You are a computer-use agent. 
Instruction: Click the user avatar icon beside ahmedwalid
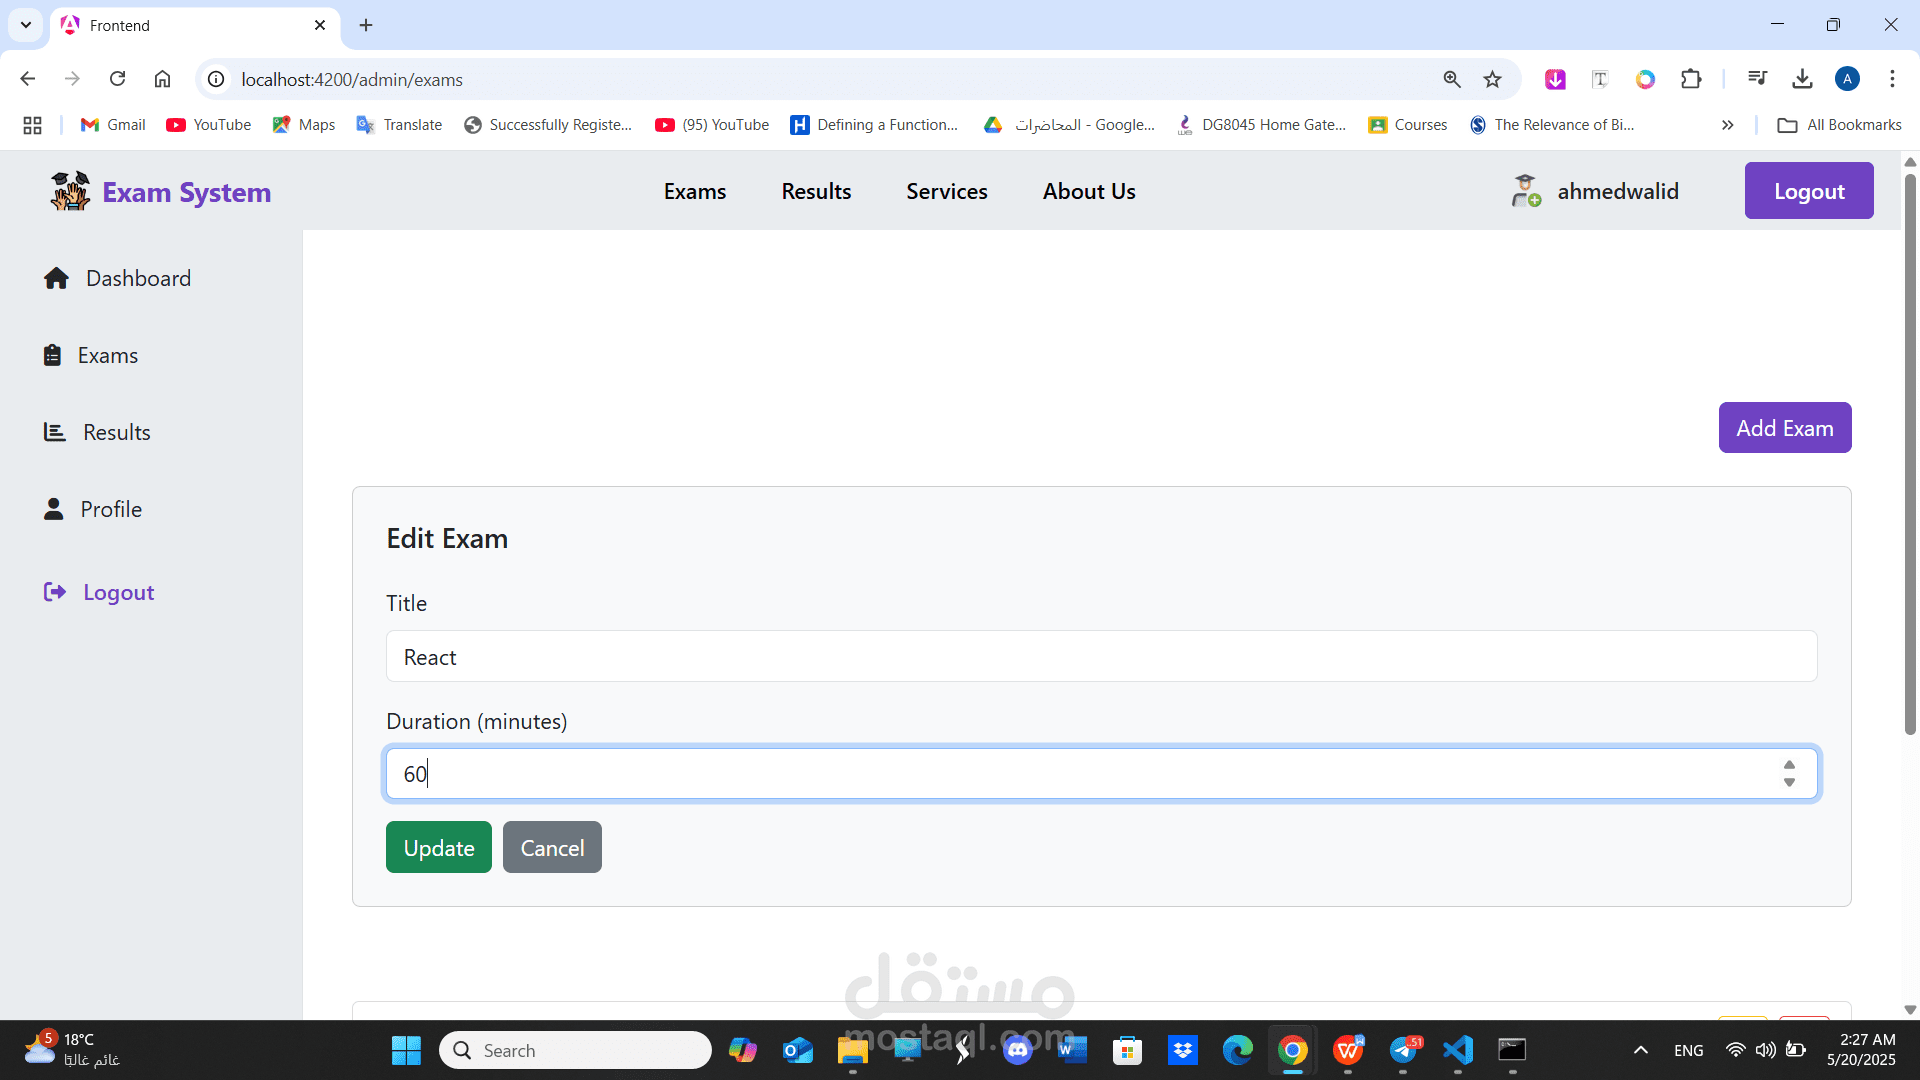[x=1525, y=191]
